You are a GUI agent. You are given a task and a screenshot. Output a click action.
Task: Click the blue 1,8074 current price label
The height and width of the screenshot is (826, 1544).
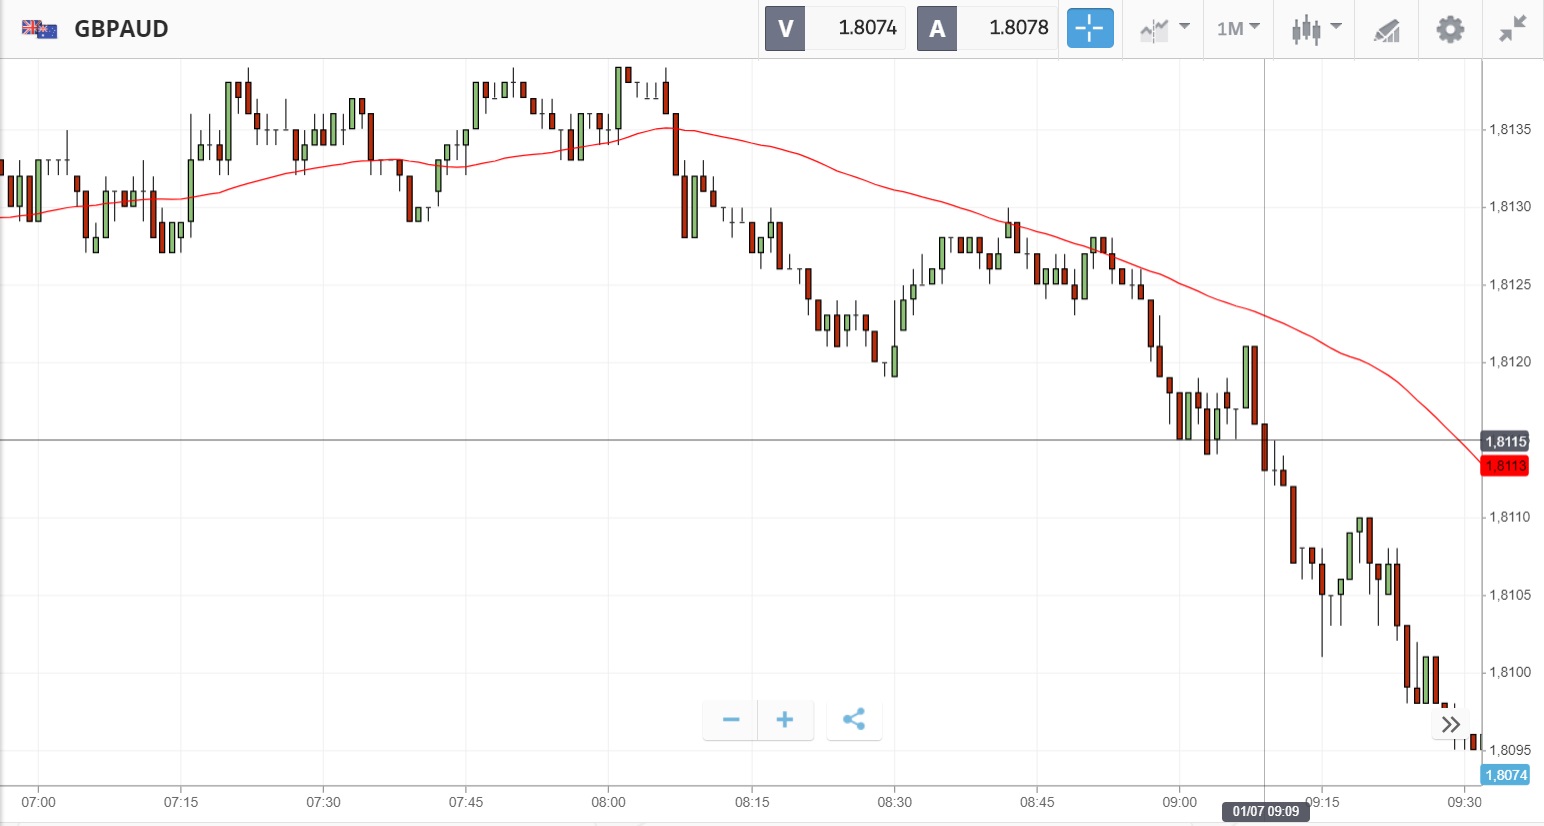coord(1505,775)
